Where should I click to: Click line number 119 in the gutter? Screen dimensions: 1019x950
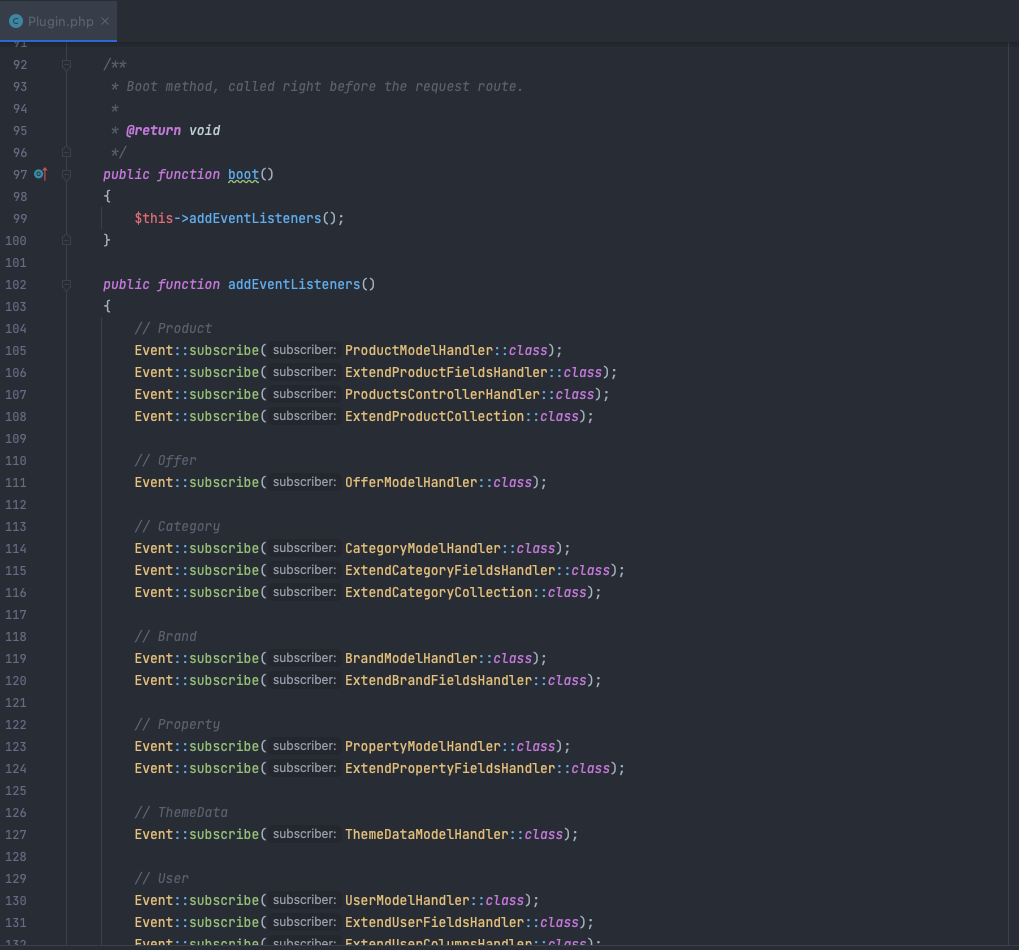[x=16, y=658]
